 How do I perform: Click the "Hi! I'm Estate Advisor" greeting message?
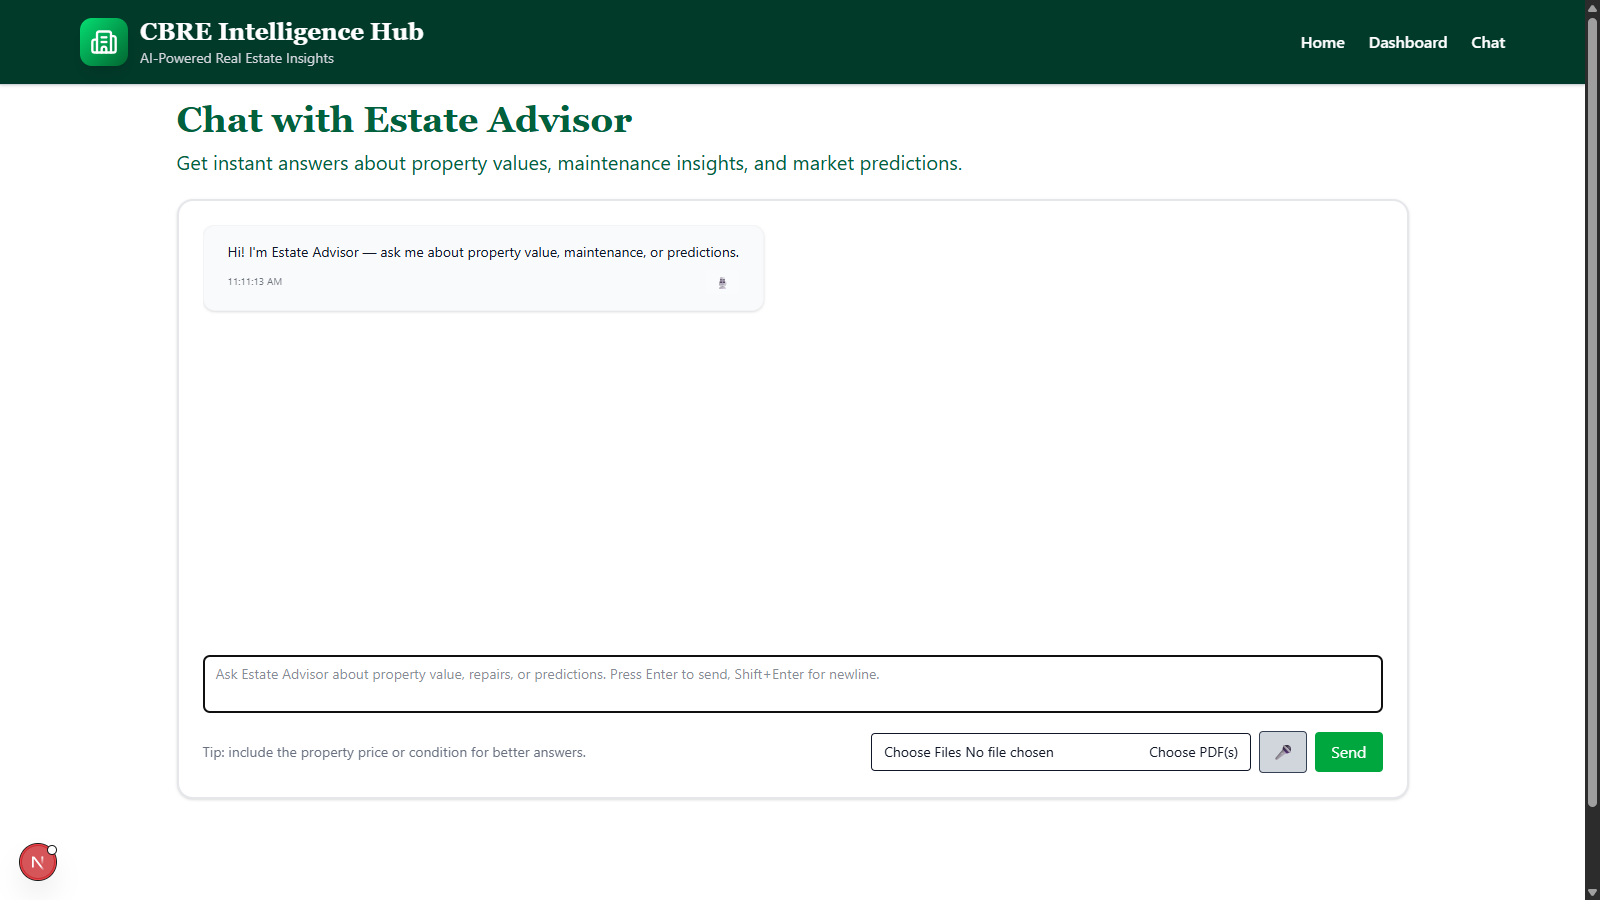483,252
